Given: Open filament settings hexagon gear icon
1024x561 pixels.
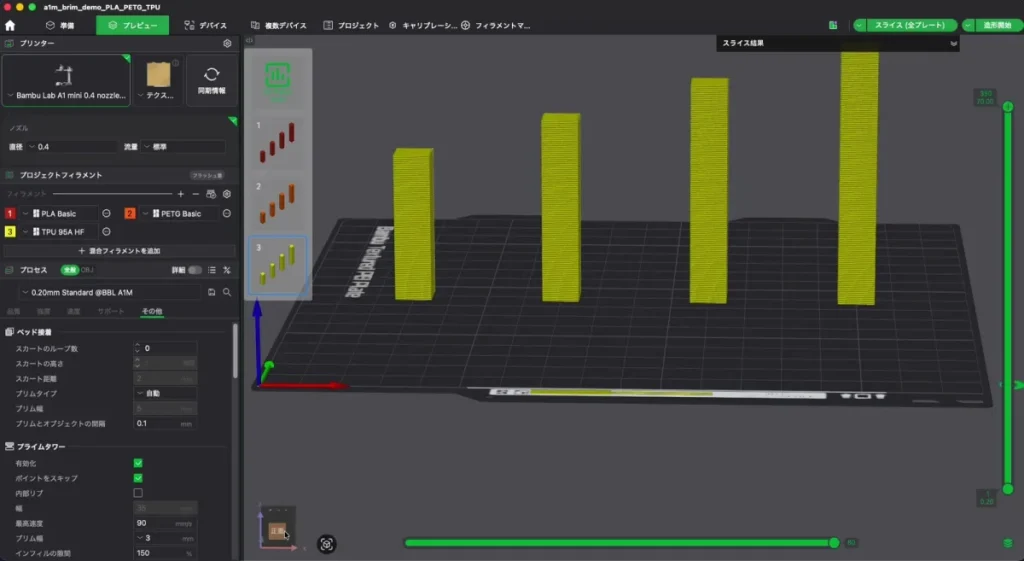Looking at the screenshot, I should pyautogui.click(x=227, y=194).
